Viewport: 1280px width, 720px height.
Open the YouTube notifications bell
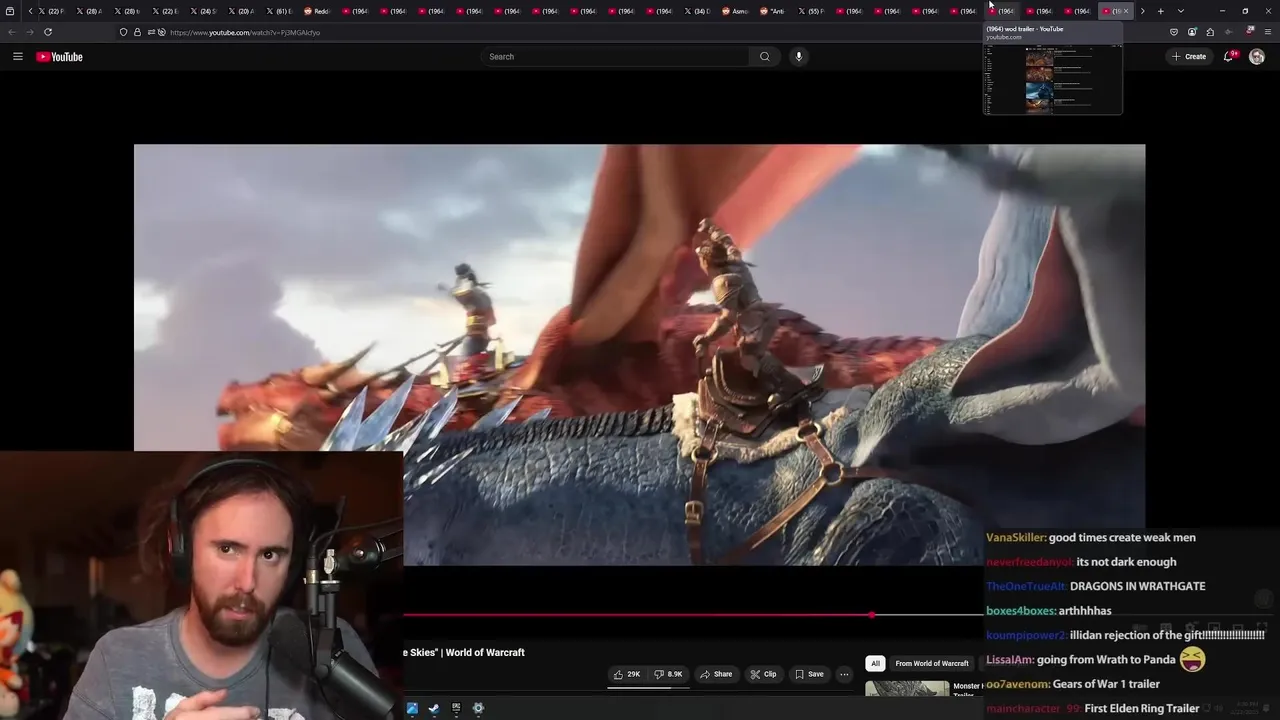(x=1229, y=56)
